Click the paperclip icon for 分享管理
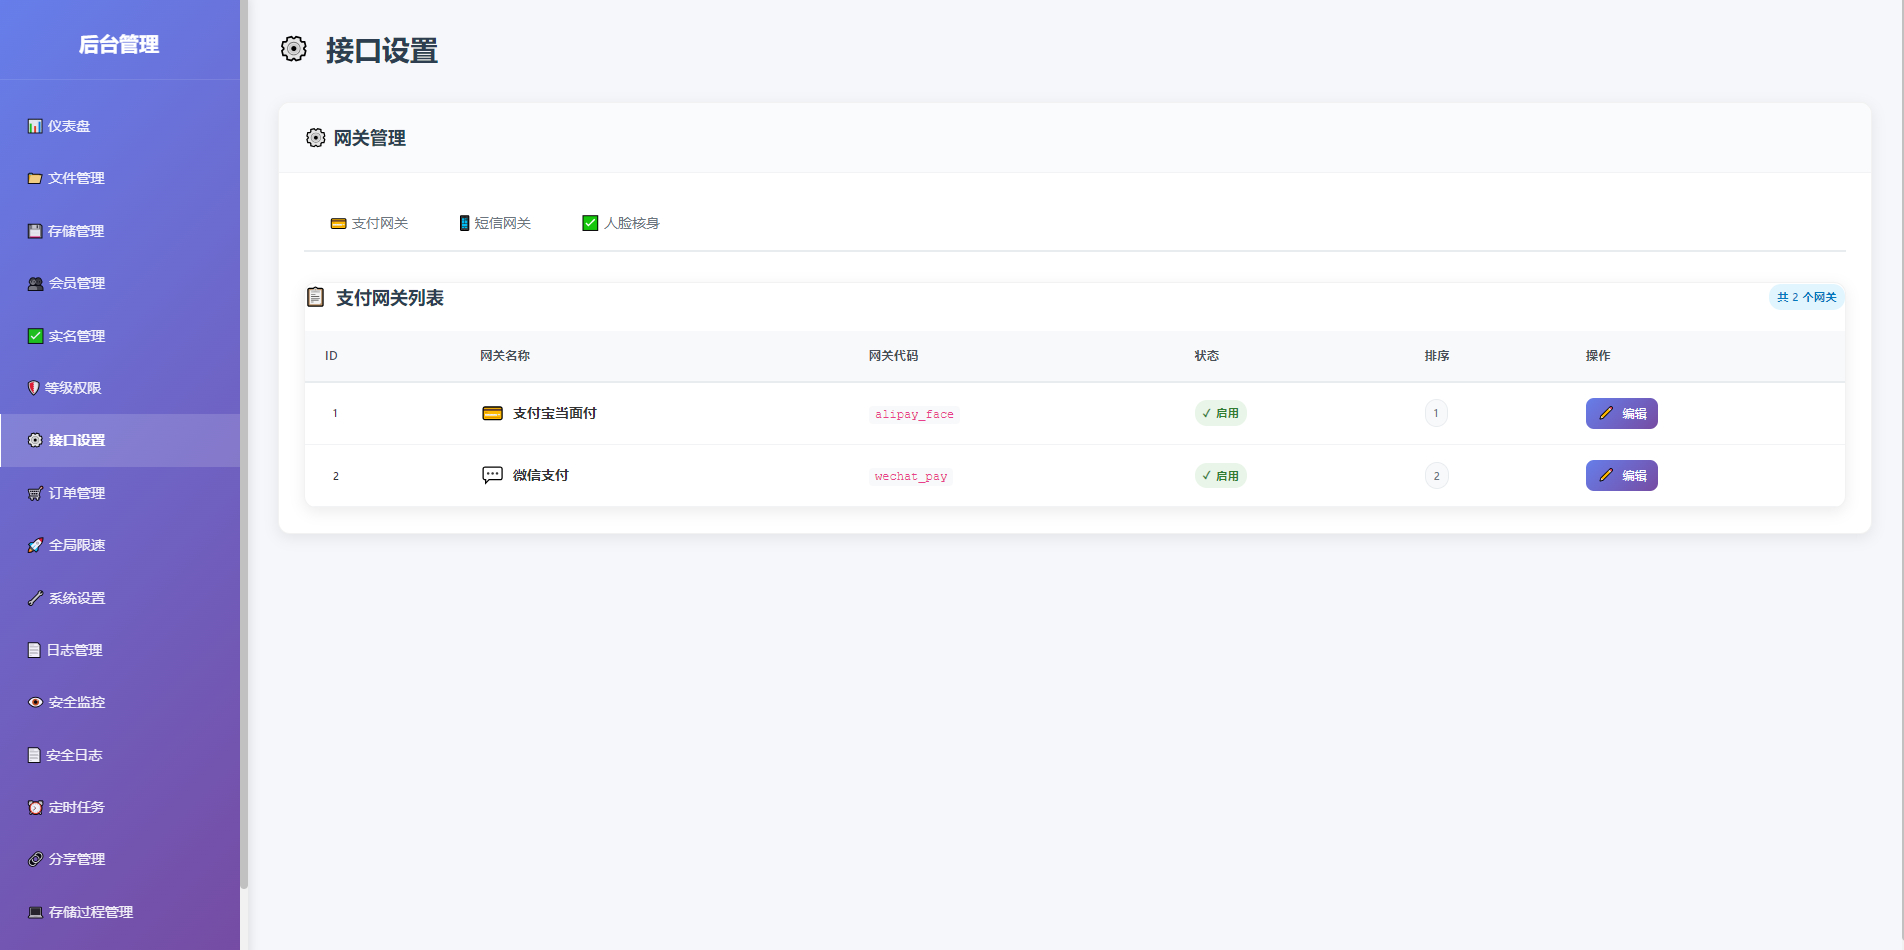Screen dimensions: 1904x950 [35, 859]
